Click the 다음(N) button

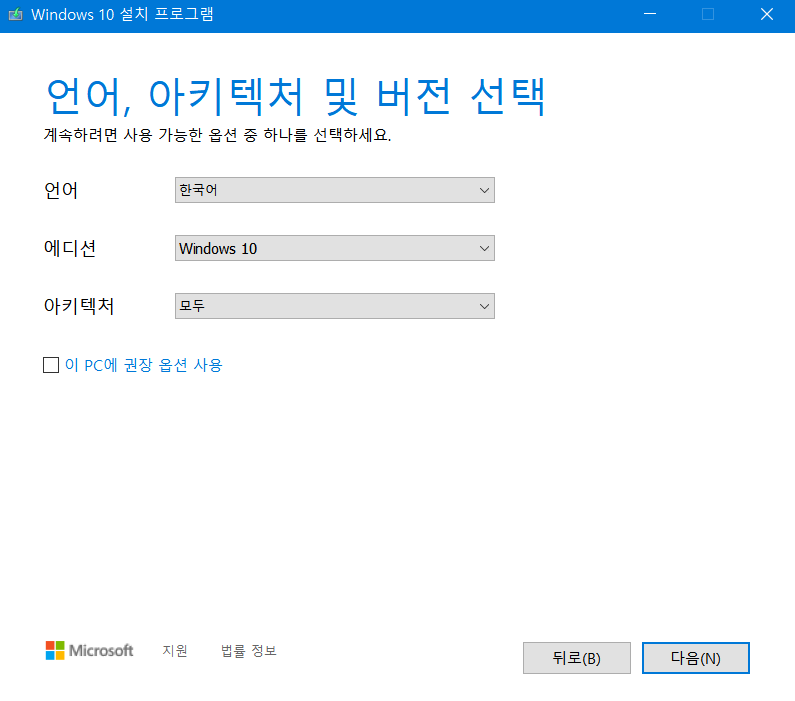(x=696, y=658)
